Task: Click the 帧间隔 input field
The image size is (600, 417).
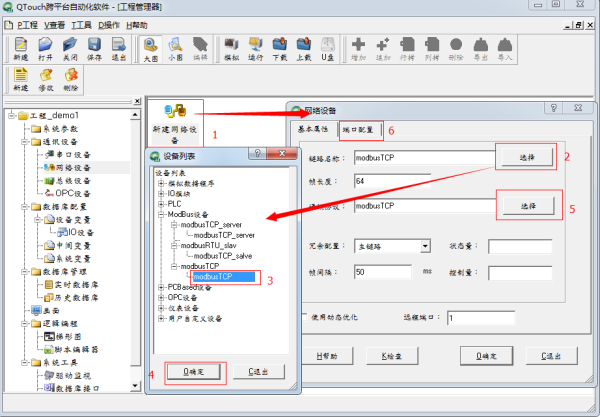Action: click(381, 272)
